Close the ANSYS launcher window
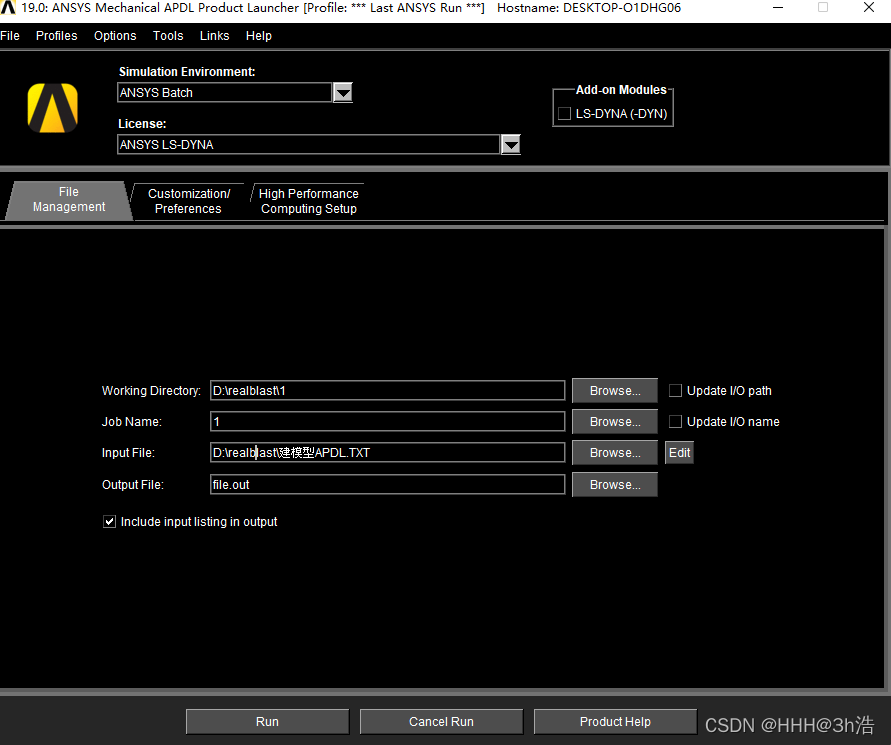 click(x=869, y=8)
